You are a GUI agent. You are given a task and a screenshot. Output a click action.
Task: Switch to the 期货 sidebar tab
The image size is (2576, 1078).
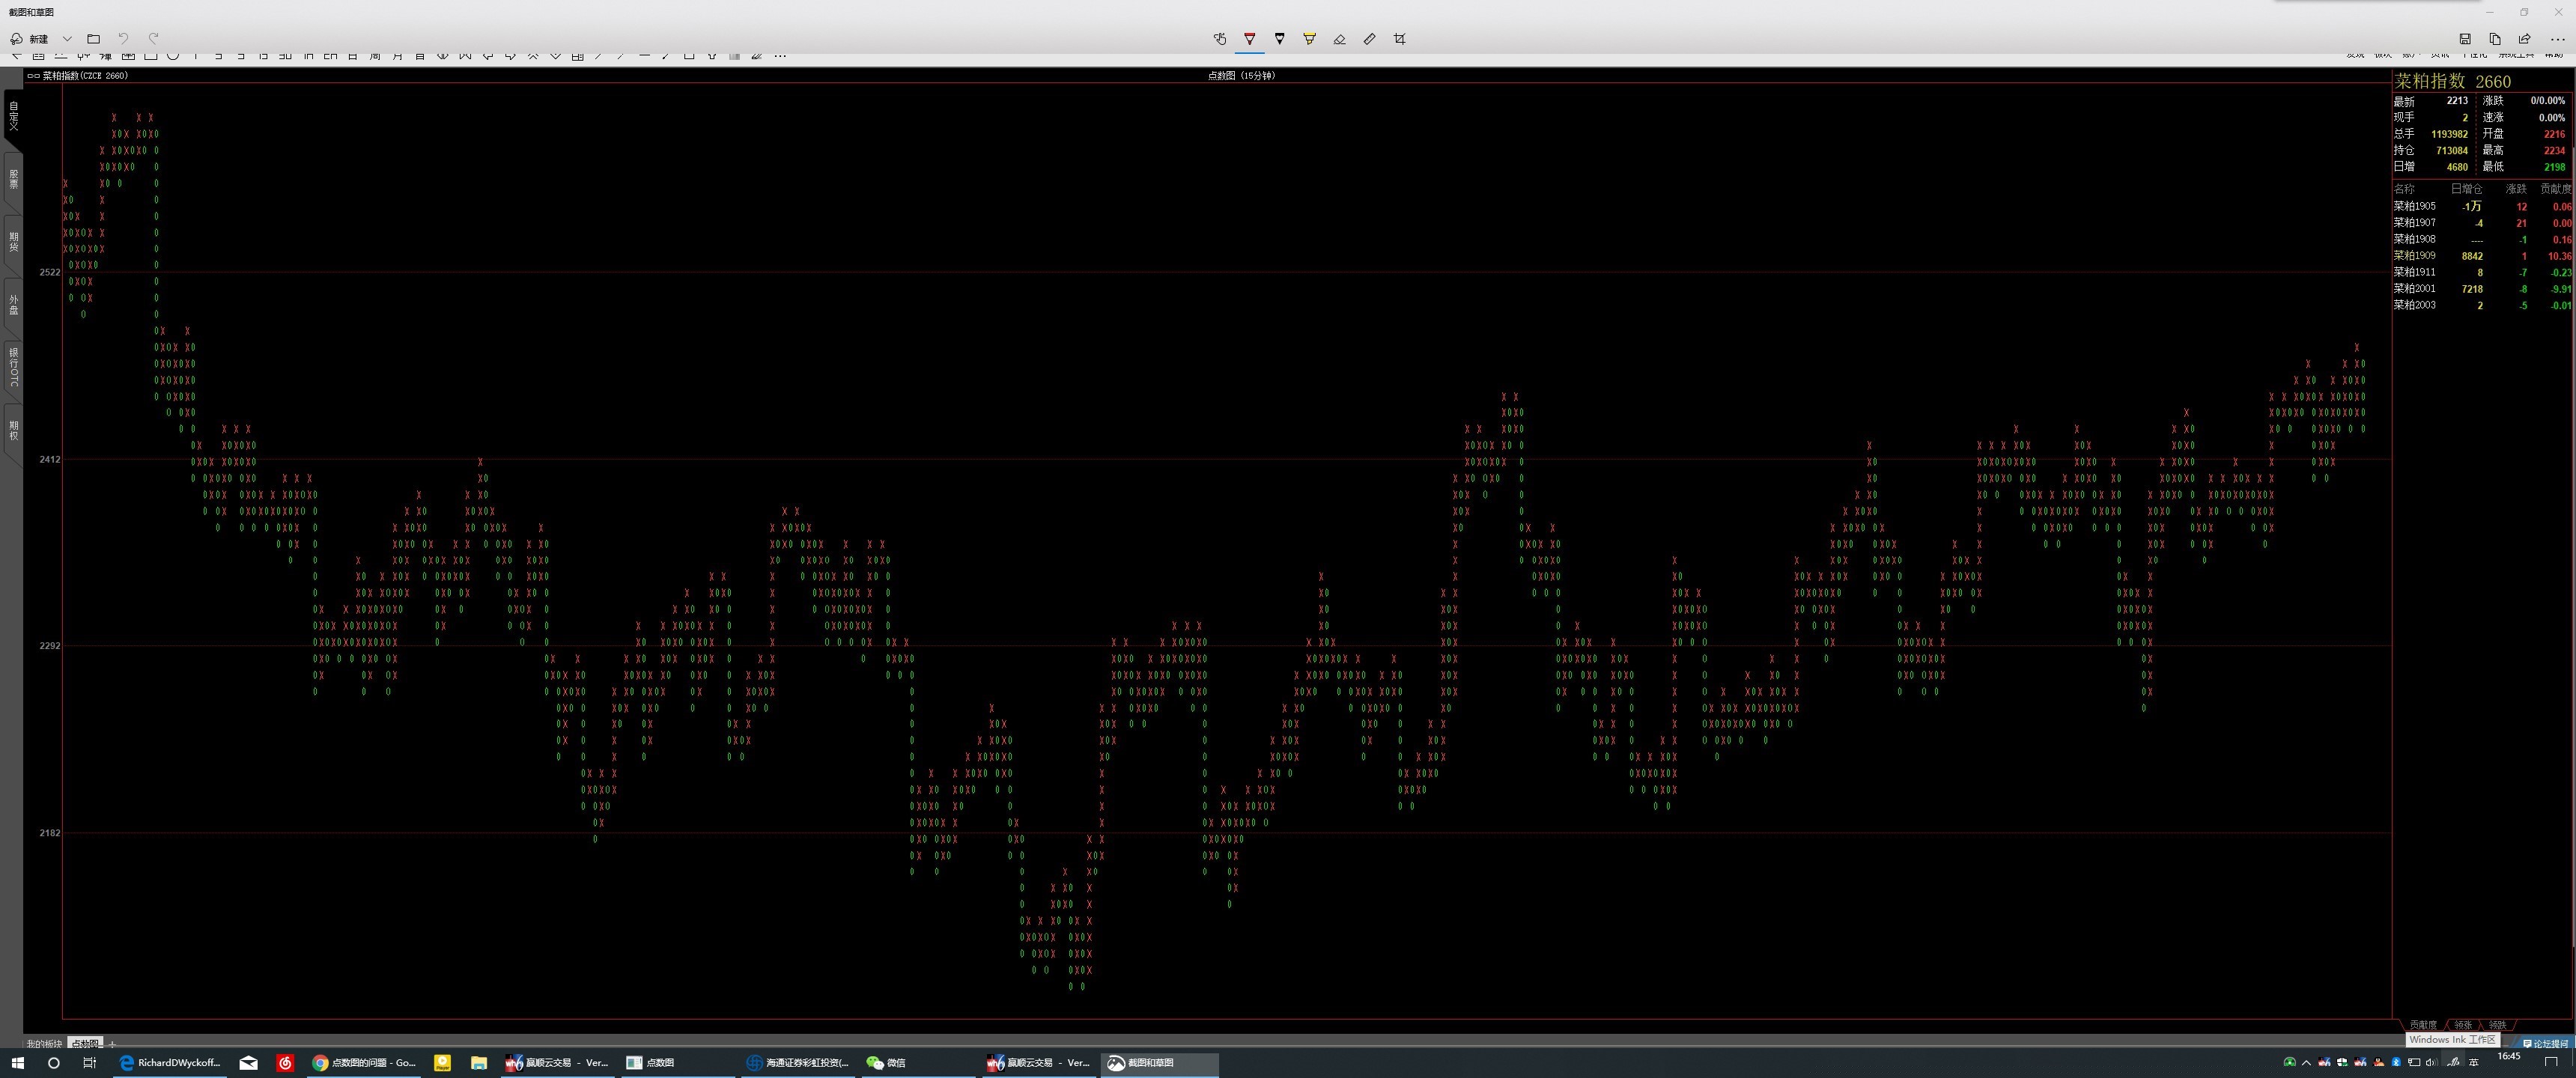tap(13, 242)
